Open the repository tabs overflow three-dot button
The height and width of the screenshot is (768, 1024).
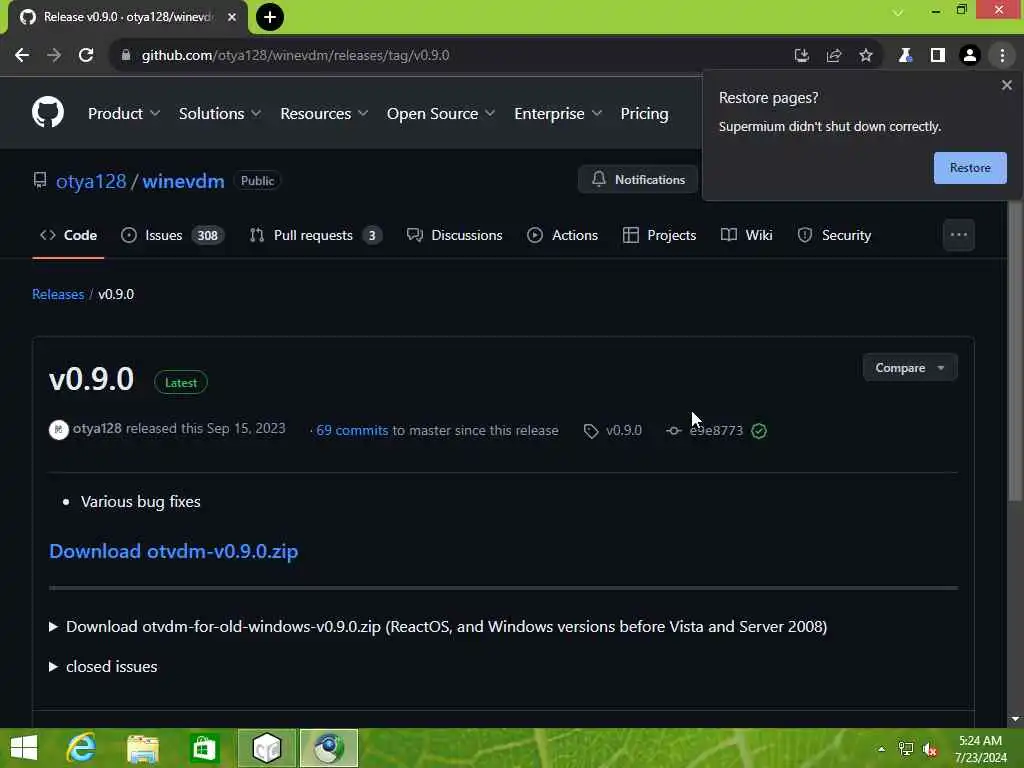[958, 235]
